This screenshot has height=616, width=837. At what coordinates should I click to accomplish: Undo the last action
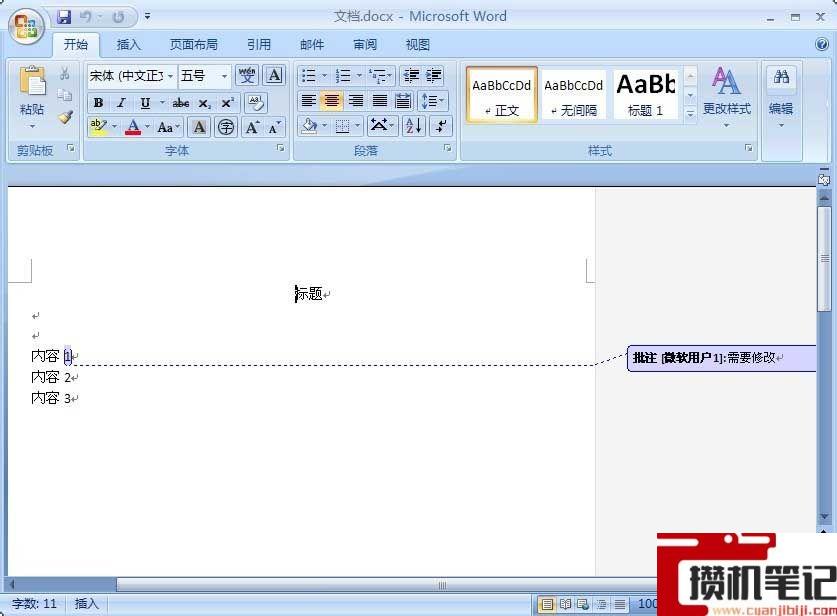pyautogui.click(x=85, y=17)
